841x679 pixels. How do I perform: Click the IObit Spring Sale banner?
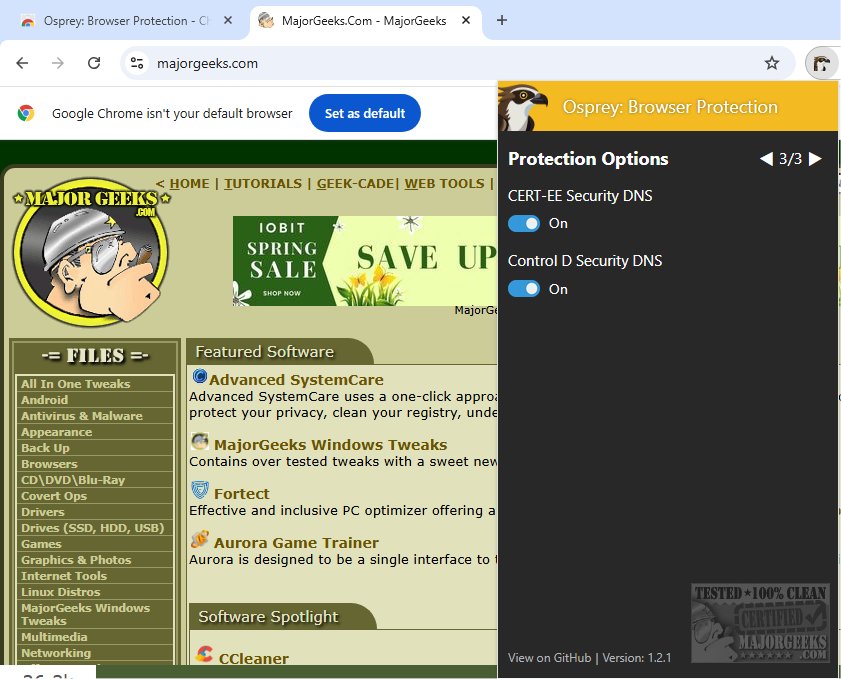point(365,261)
